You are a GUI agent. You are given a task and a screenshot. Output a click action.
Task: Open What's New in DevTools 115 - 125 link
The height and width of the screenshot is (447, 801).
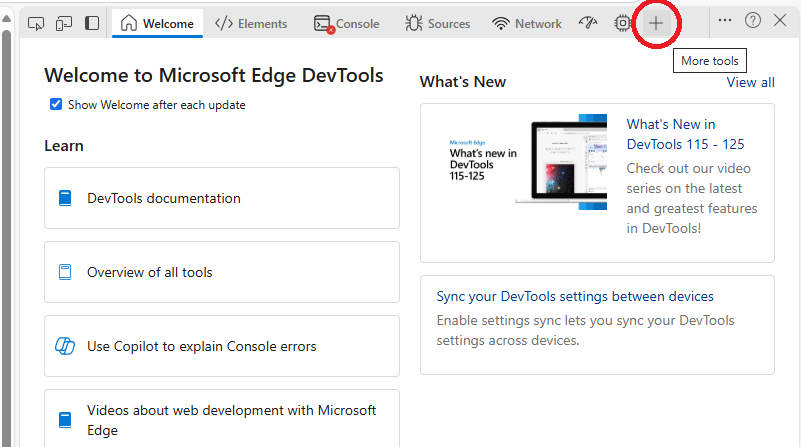click(685, 134)
